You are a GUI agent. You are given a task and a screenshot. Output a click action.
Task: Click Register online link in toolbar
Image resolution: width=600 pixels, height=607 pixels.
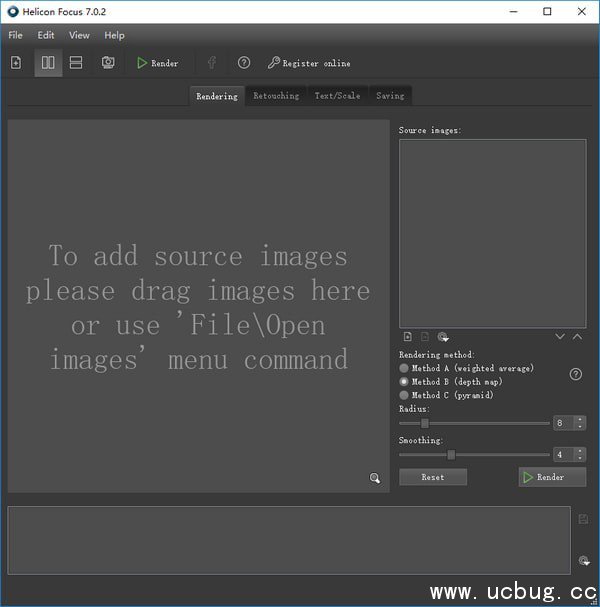(309, 63)
